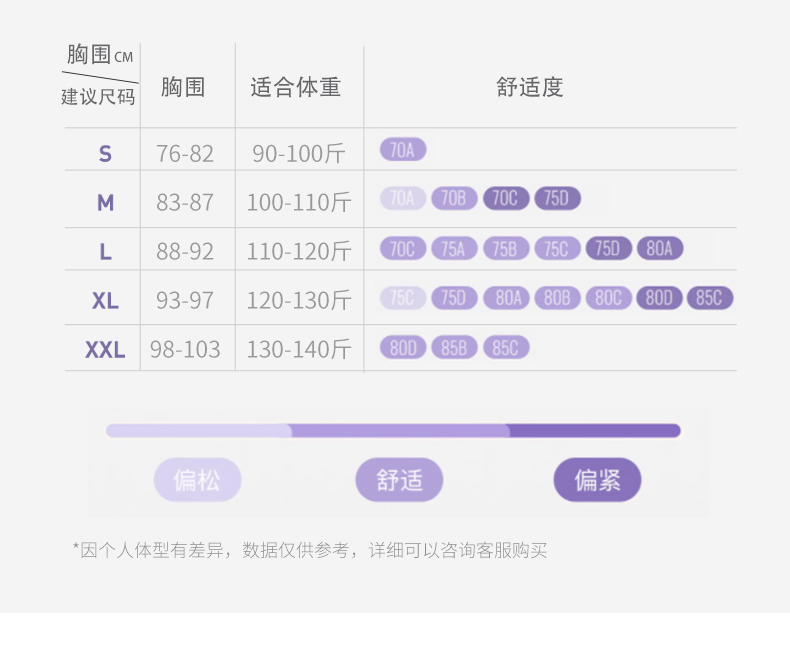Click the 85B tag in the XXL row
The image size is (790, 648).
click(x=454, y=348)
